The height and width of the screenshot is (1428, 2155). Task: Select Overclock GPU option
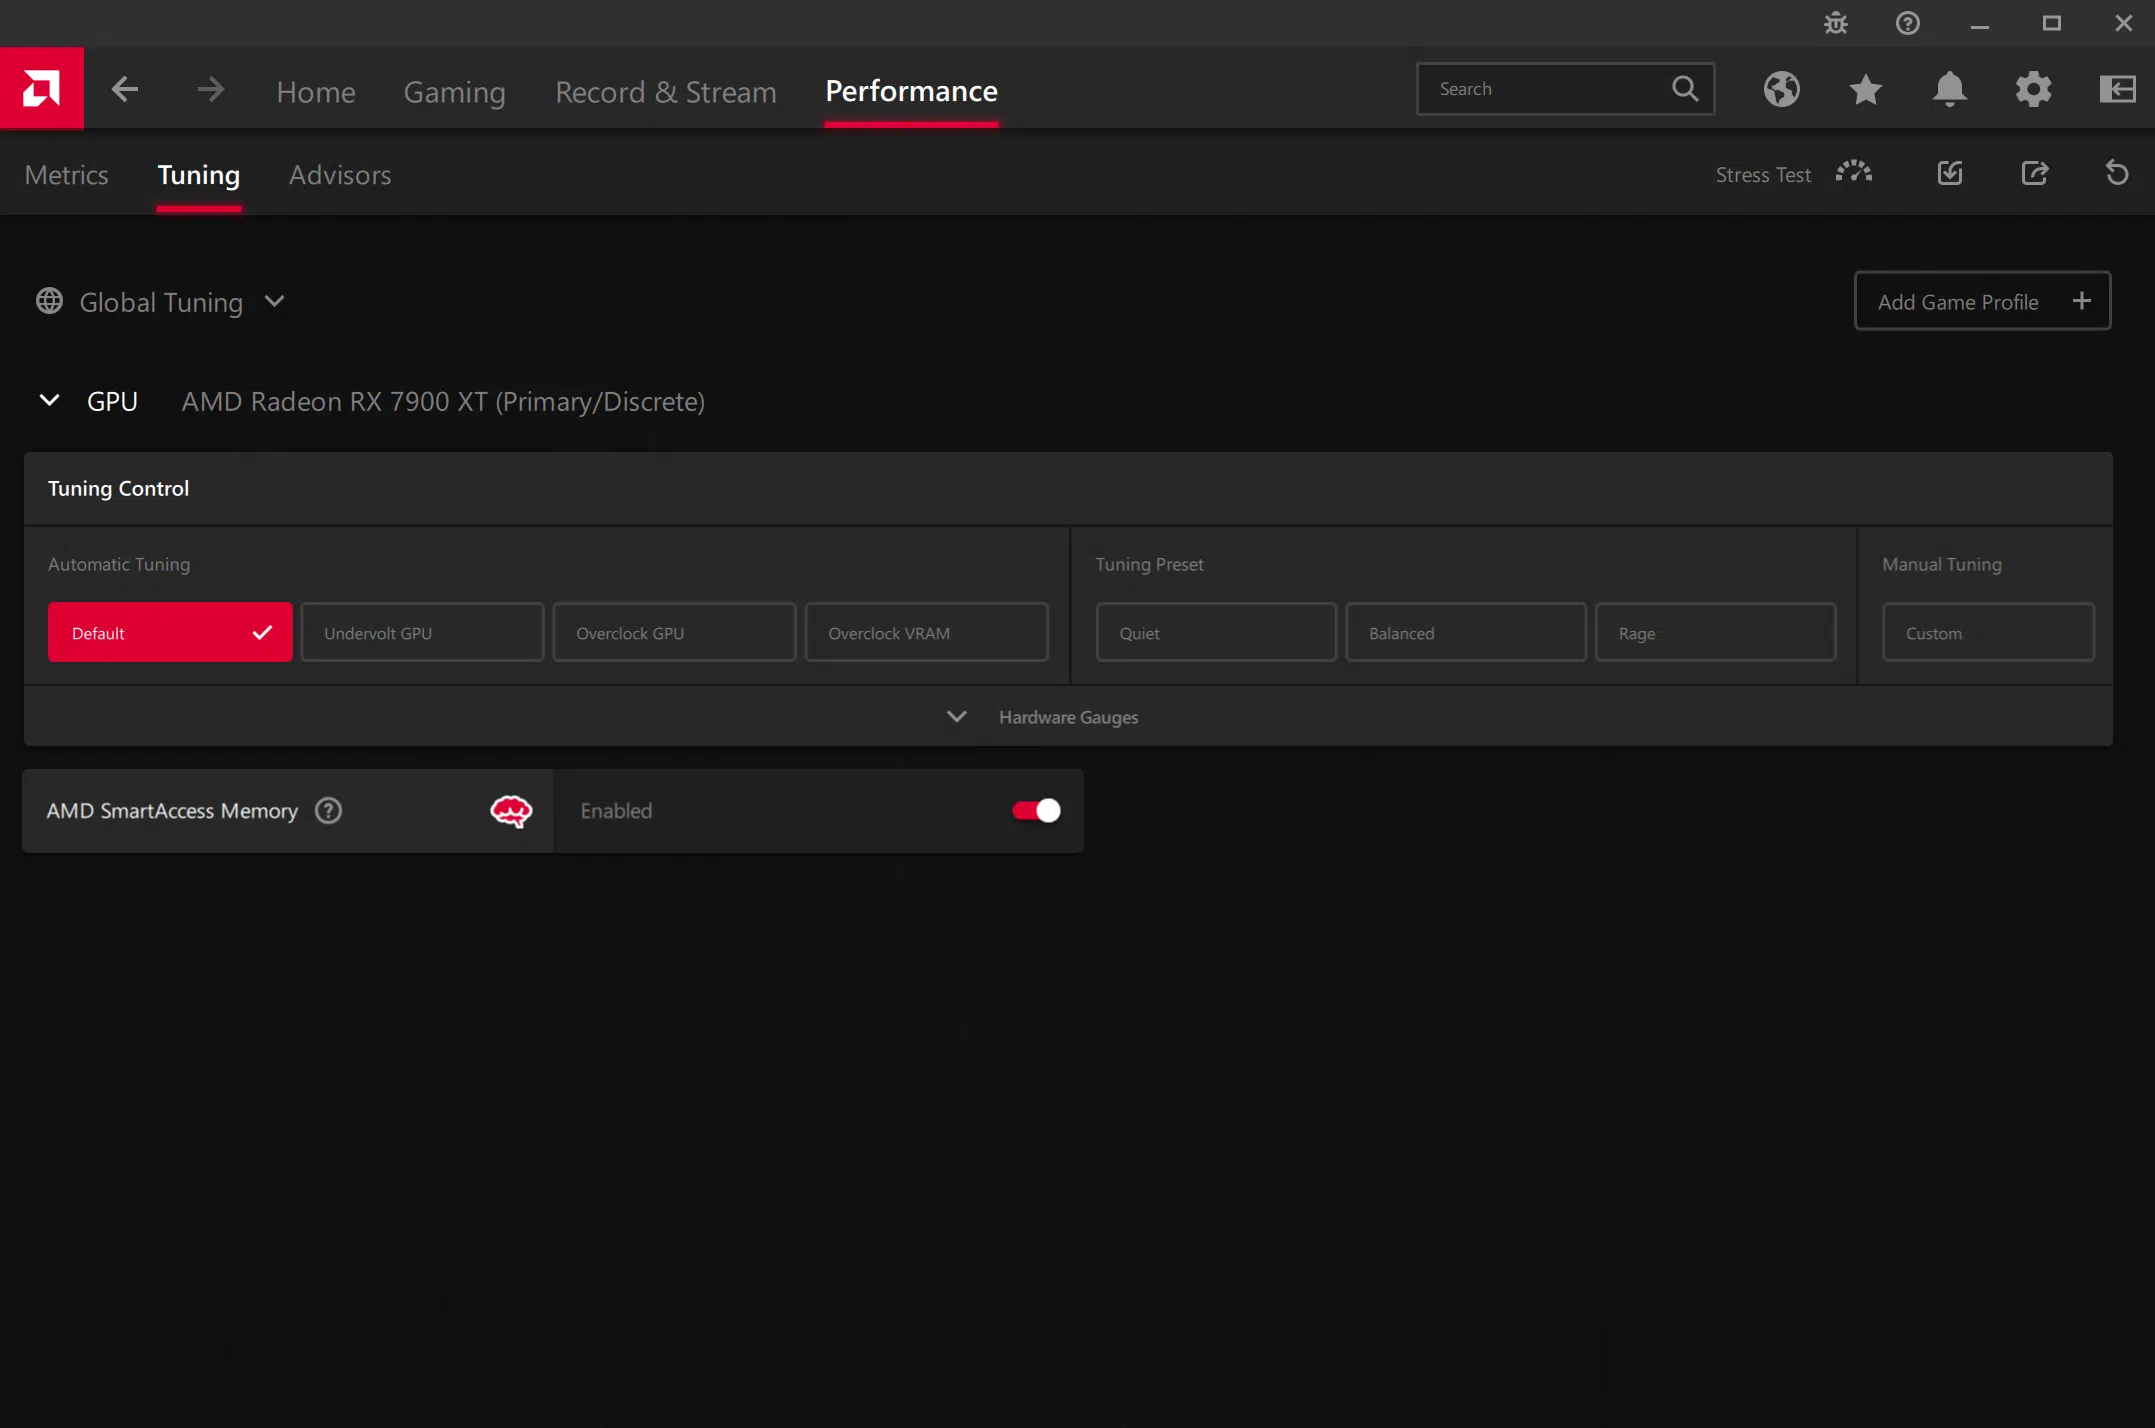(674, 633)
